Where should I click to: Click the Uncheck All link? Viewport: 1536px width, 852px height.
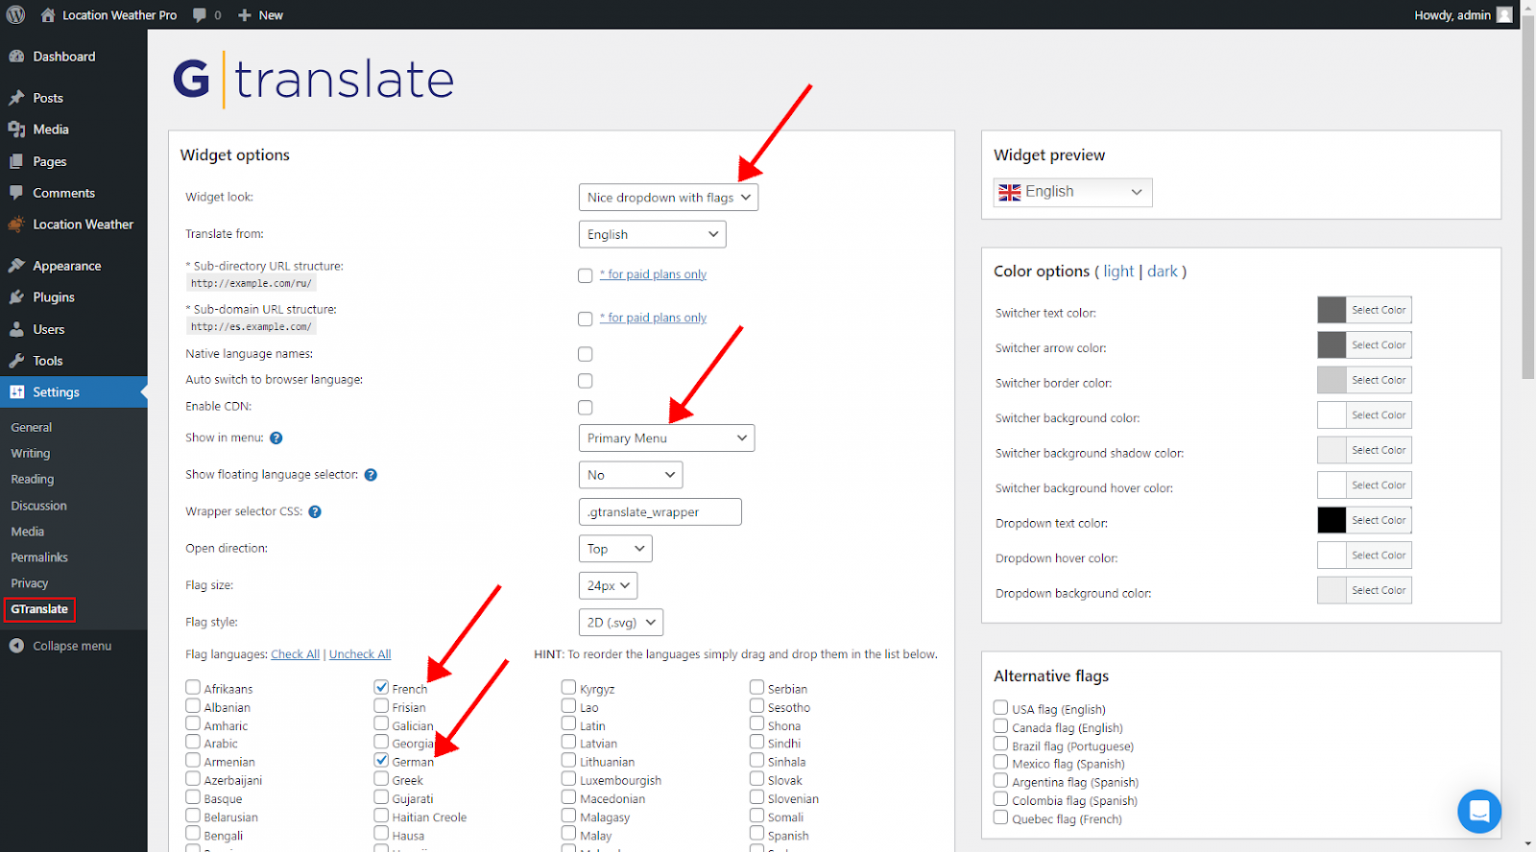click(x=360, y=654)
